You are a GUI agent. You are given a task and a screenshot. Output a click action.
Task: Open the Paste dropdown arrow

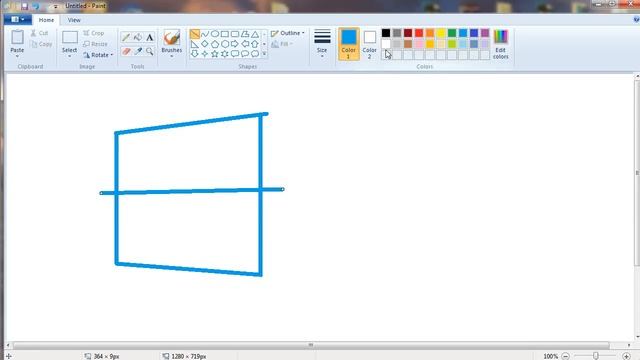[x=17, y=56]
